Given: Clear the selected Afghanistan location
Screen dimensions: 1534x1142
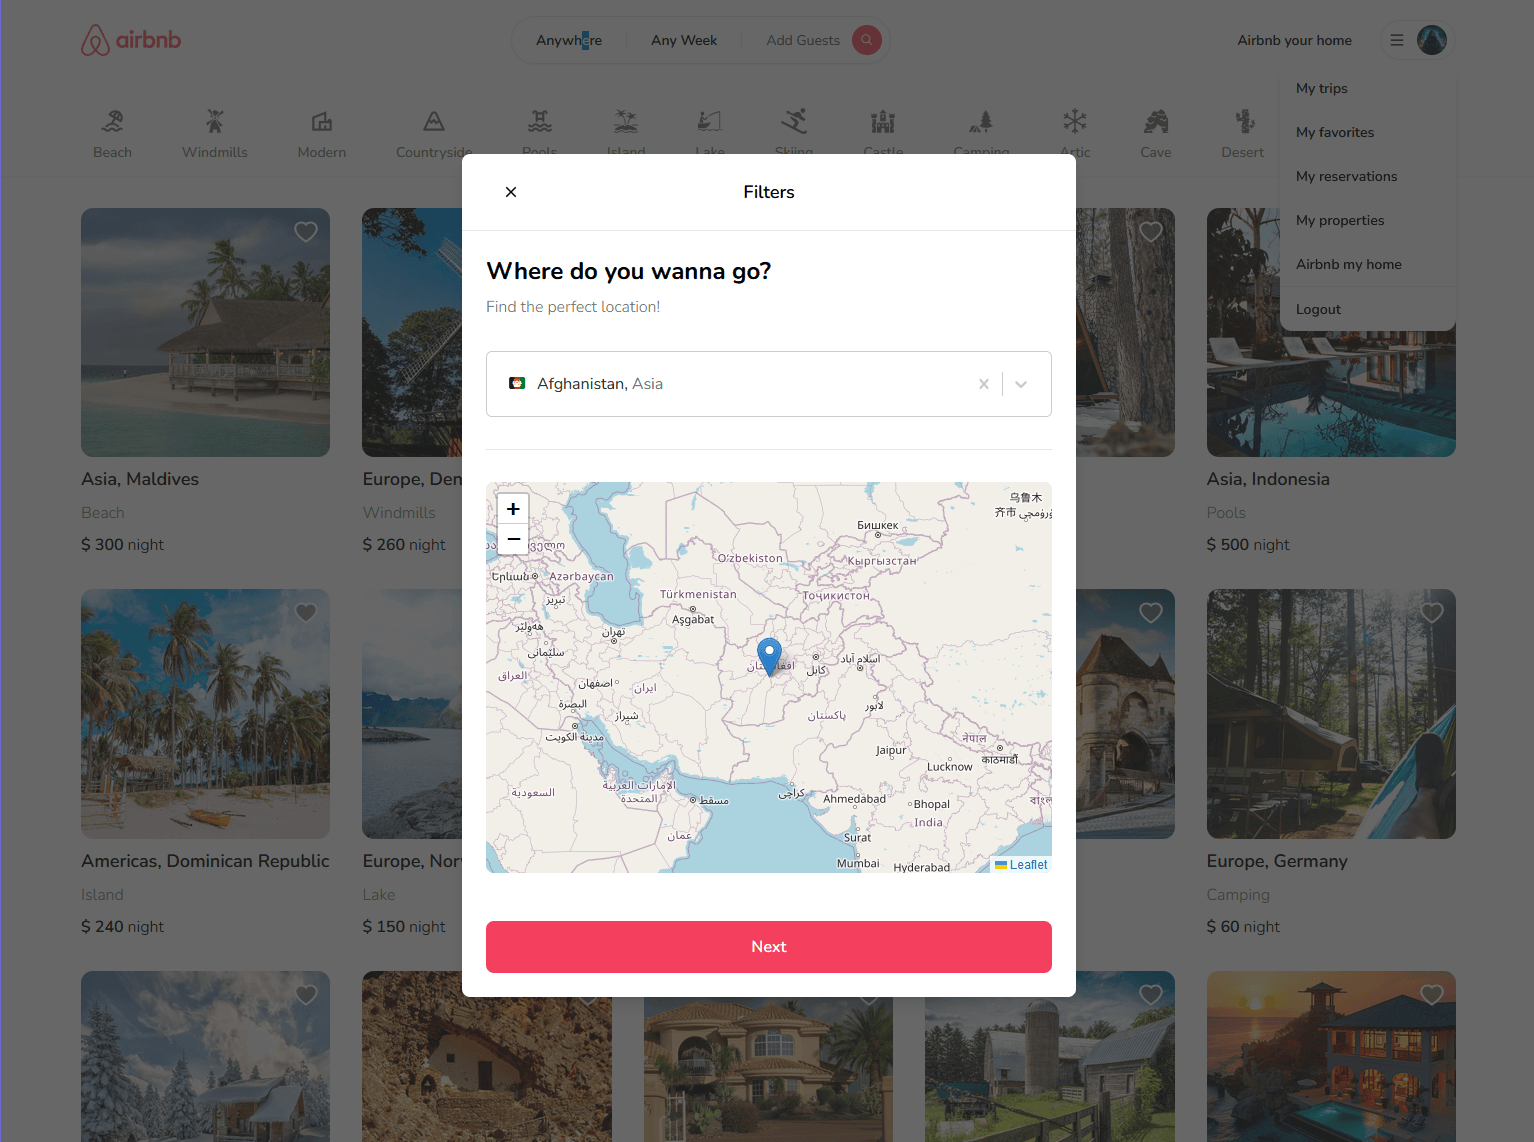Looking at the screenshot, I should click(x=984, y=384).
